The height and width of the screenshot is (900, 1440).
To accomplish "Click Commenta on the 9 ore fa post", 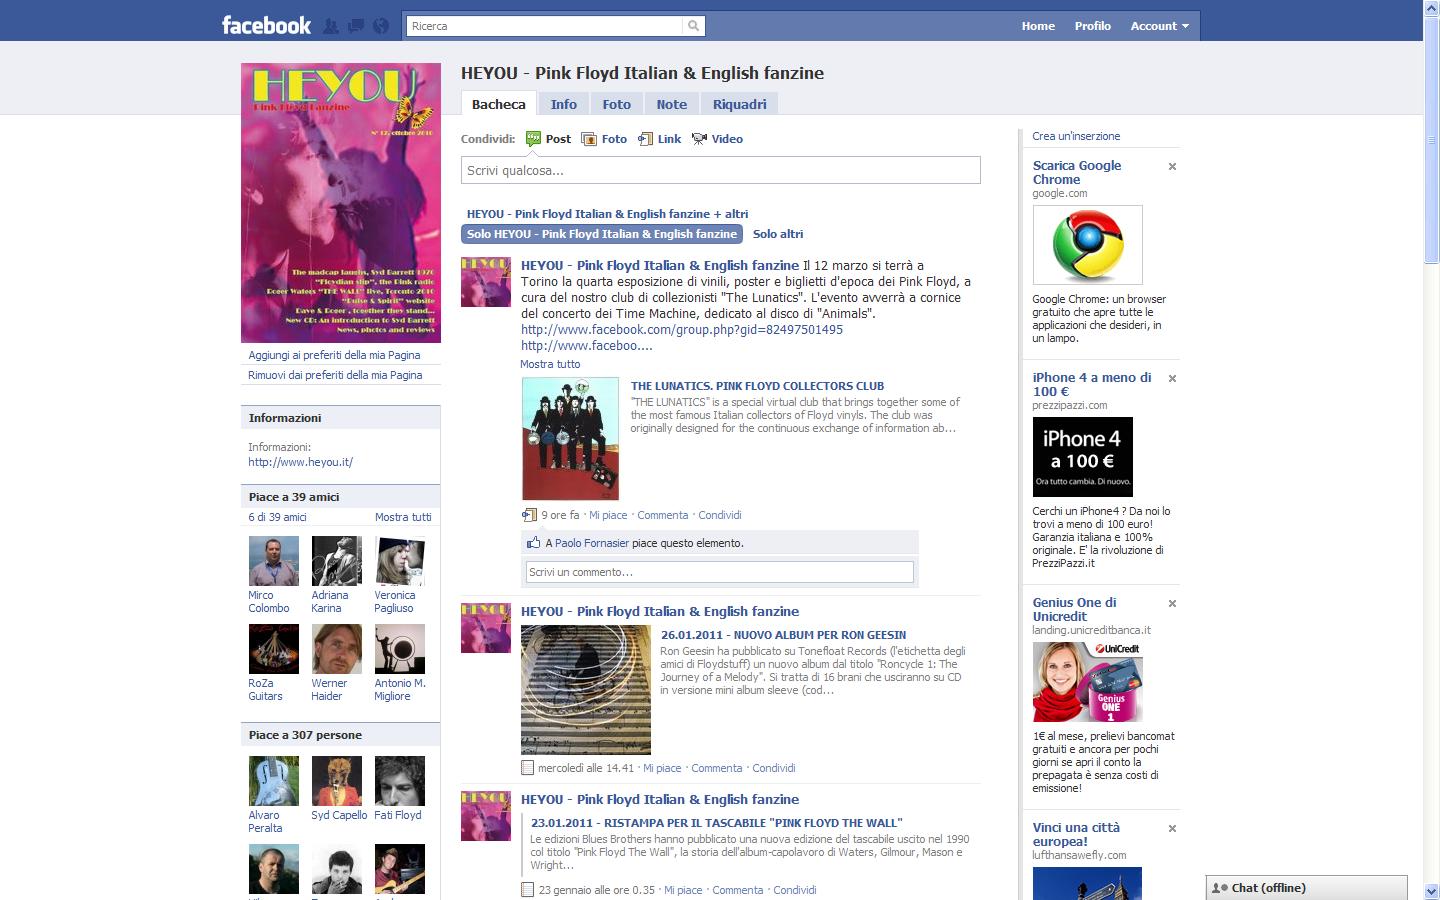I will pos(663,515).
